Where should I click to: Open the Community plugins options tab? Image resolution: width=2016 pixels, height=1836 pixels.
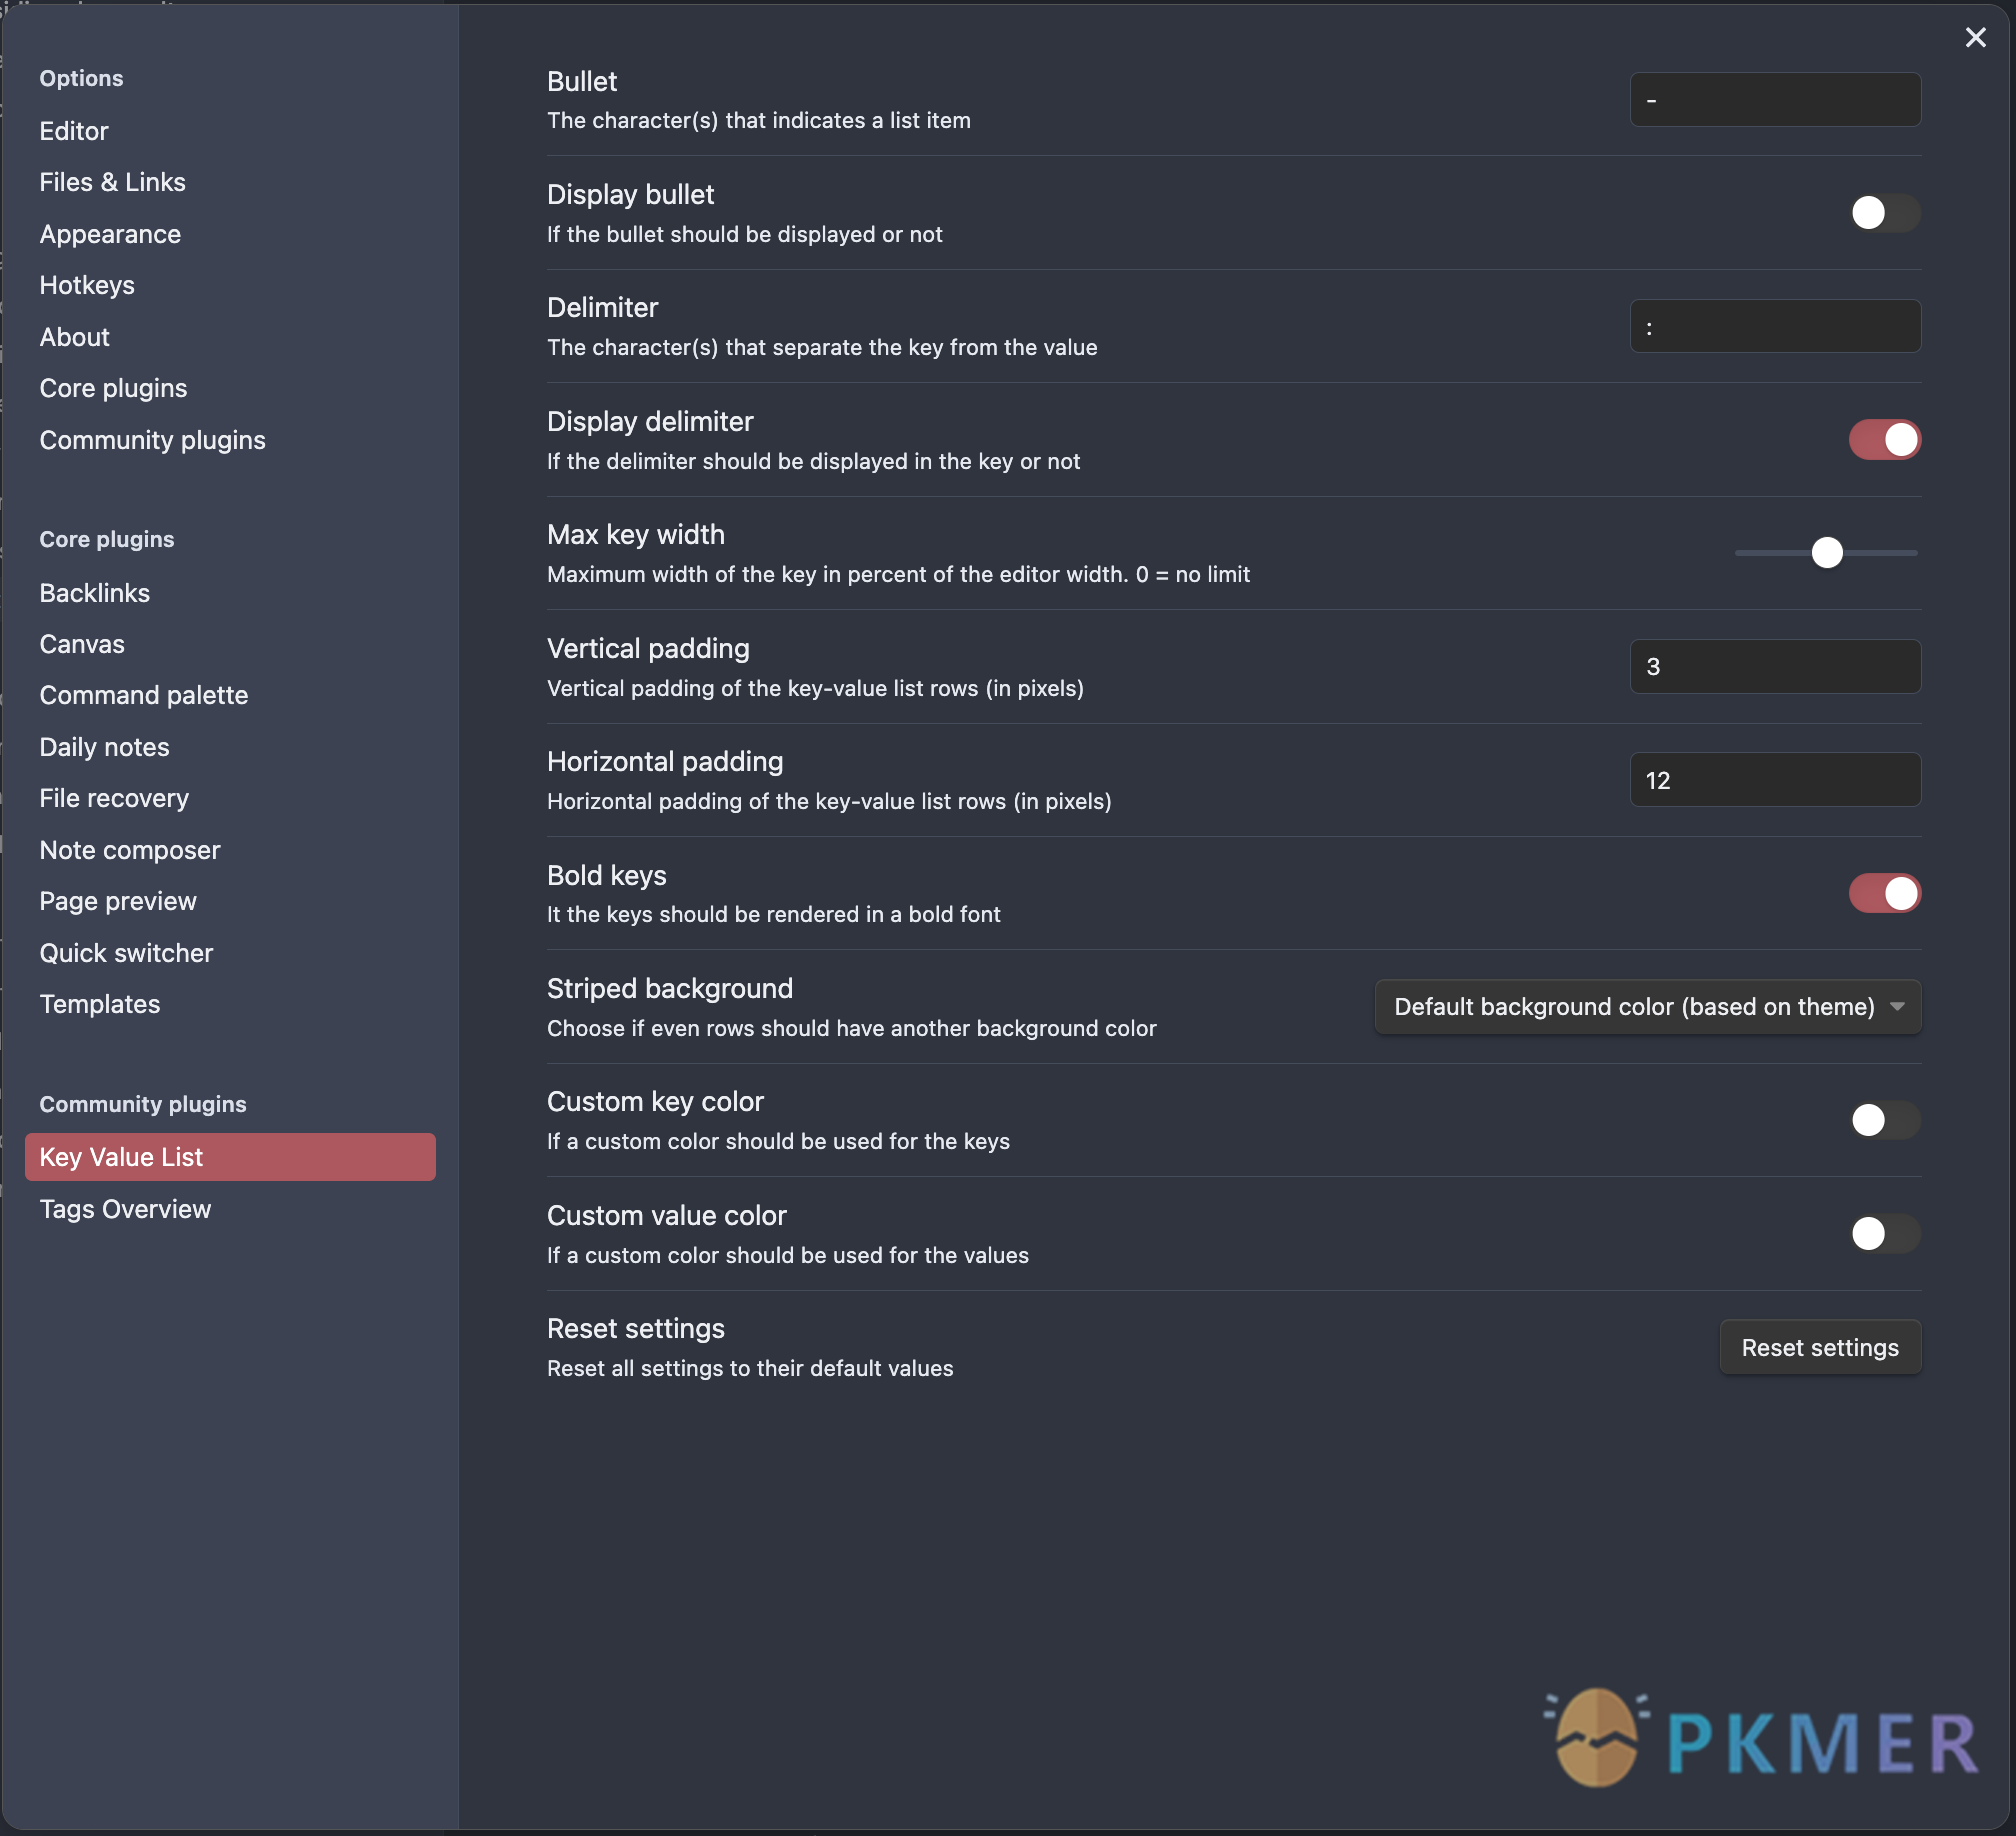(152, 440)
